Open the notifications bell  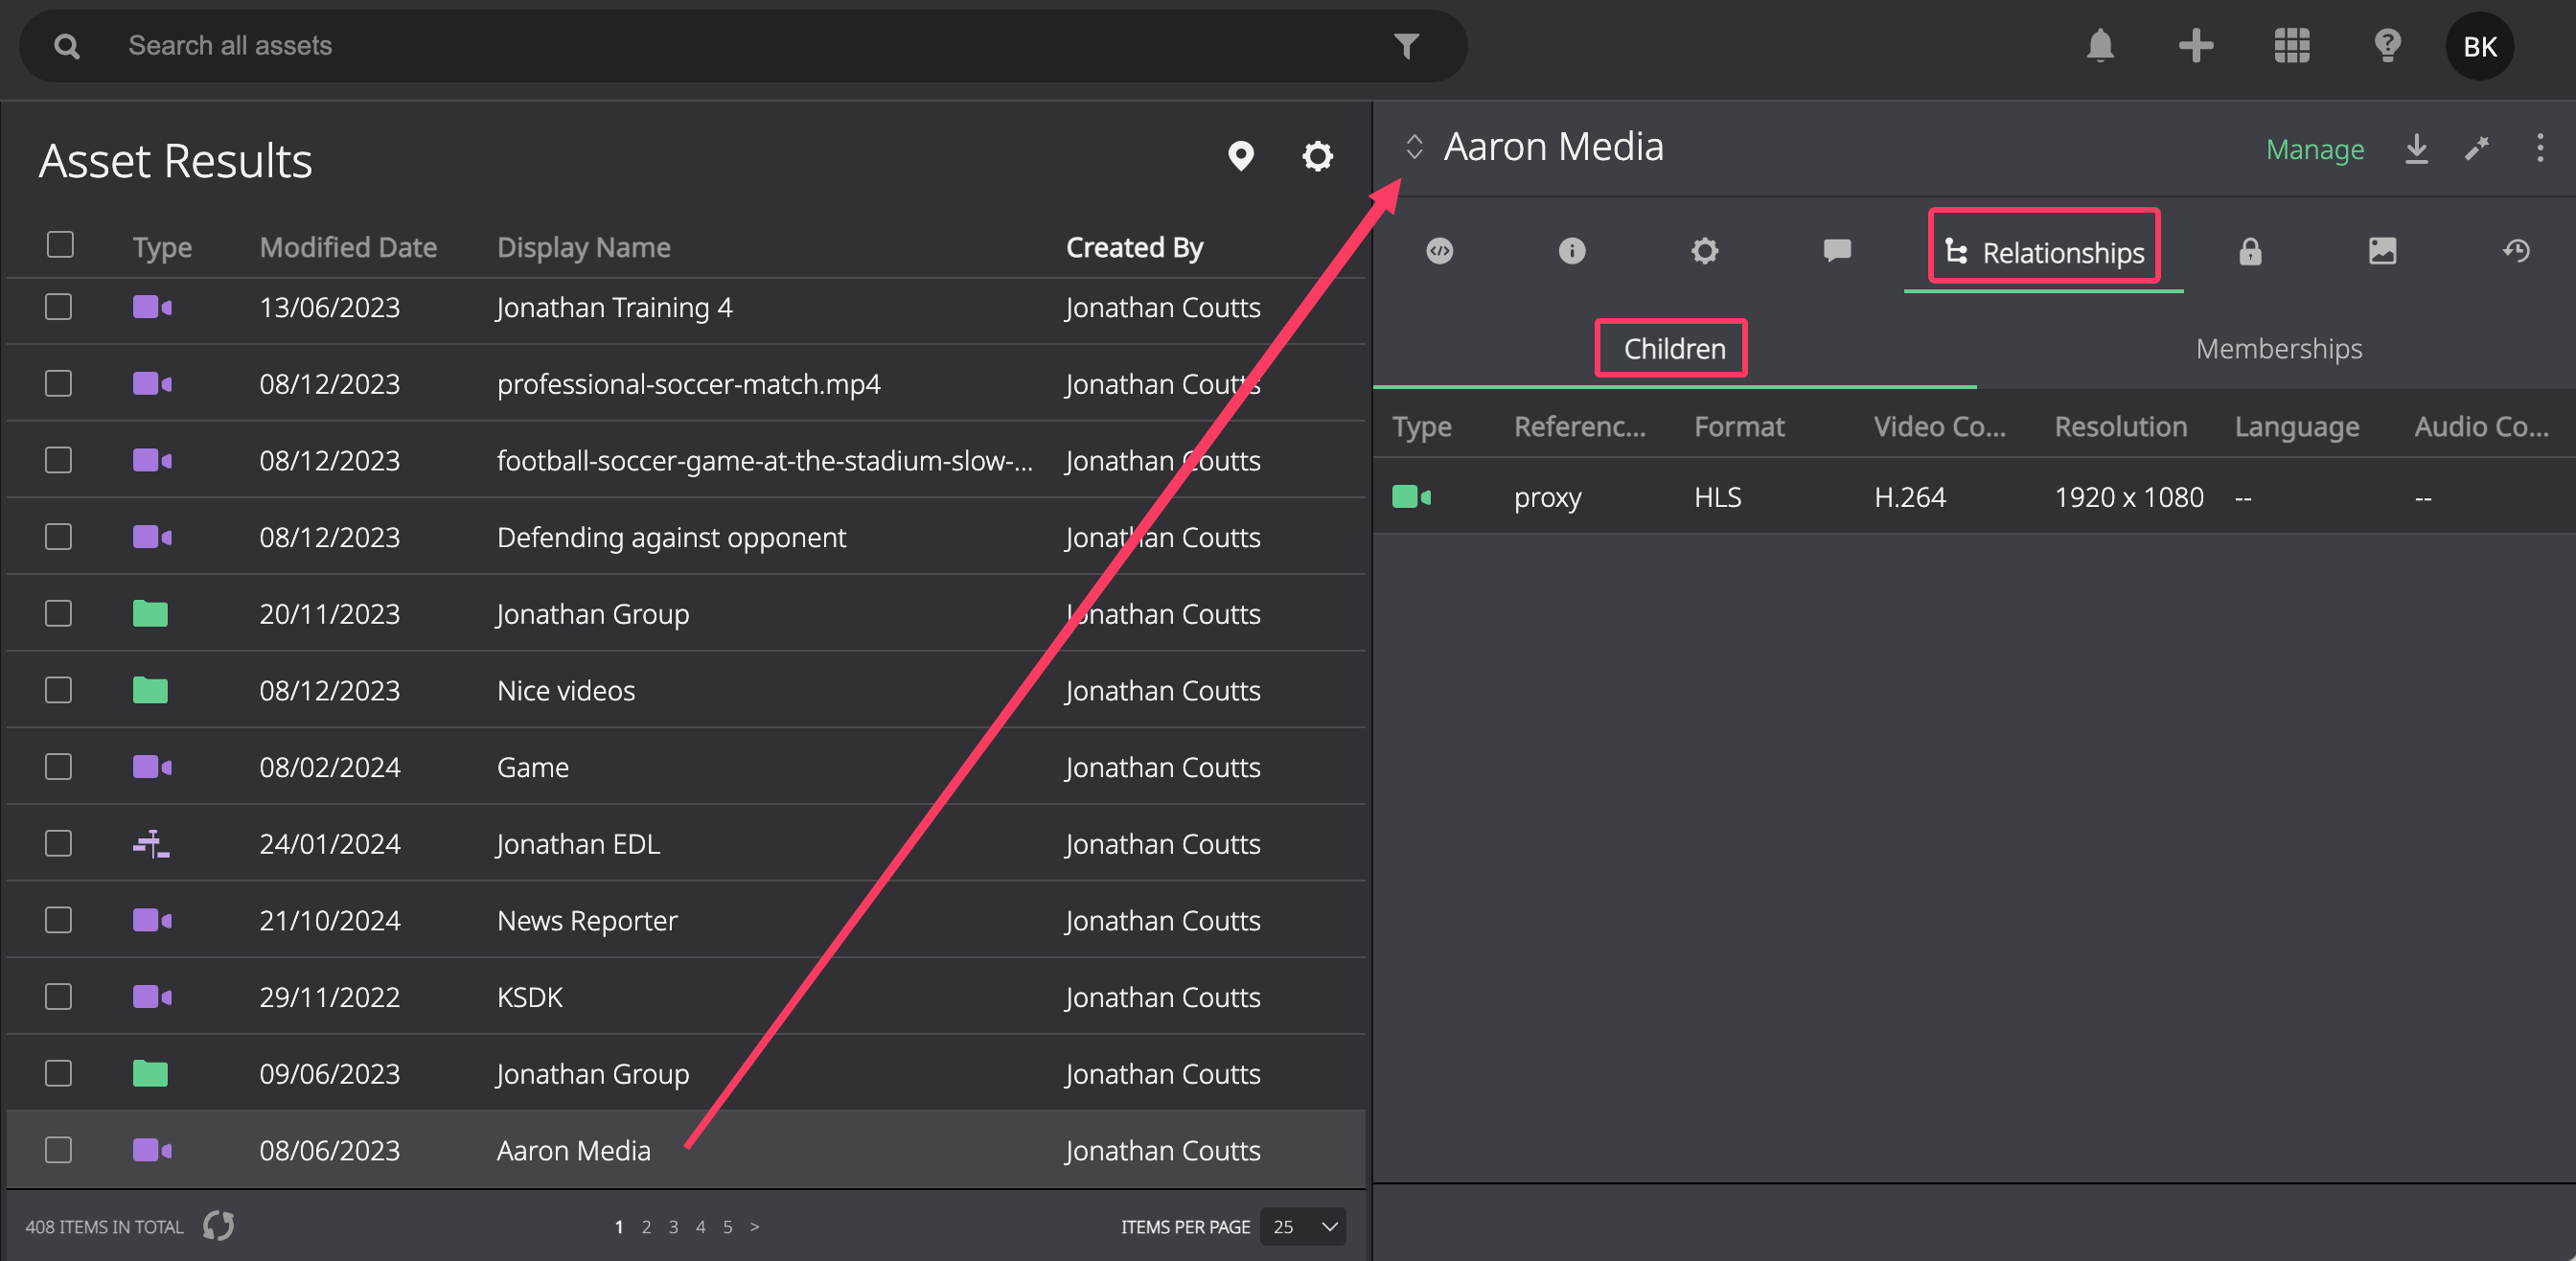[2100, 46]
